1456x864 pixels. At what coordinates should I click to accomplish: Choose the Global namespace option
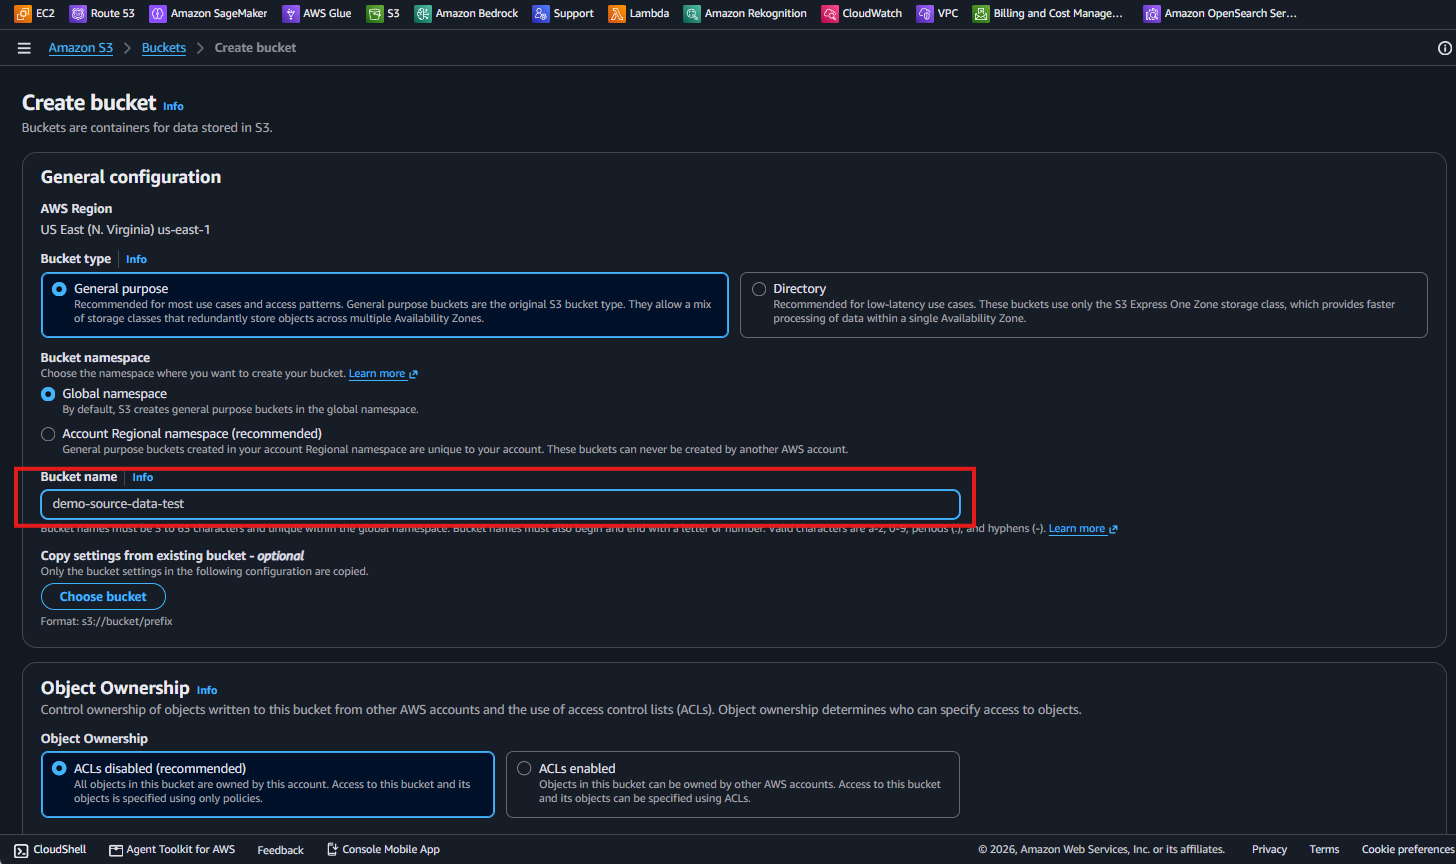pyautogui.click(x=48, y=394)
